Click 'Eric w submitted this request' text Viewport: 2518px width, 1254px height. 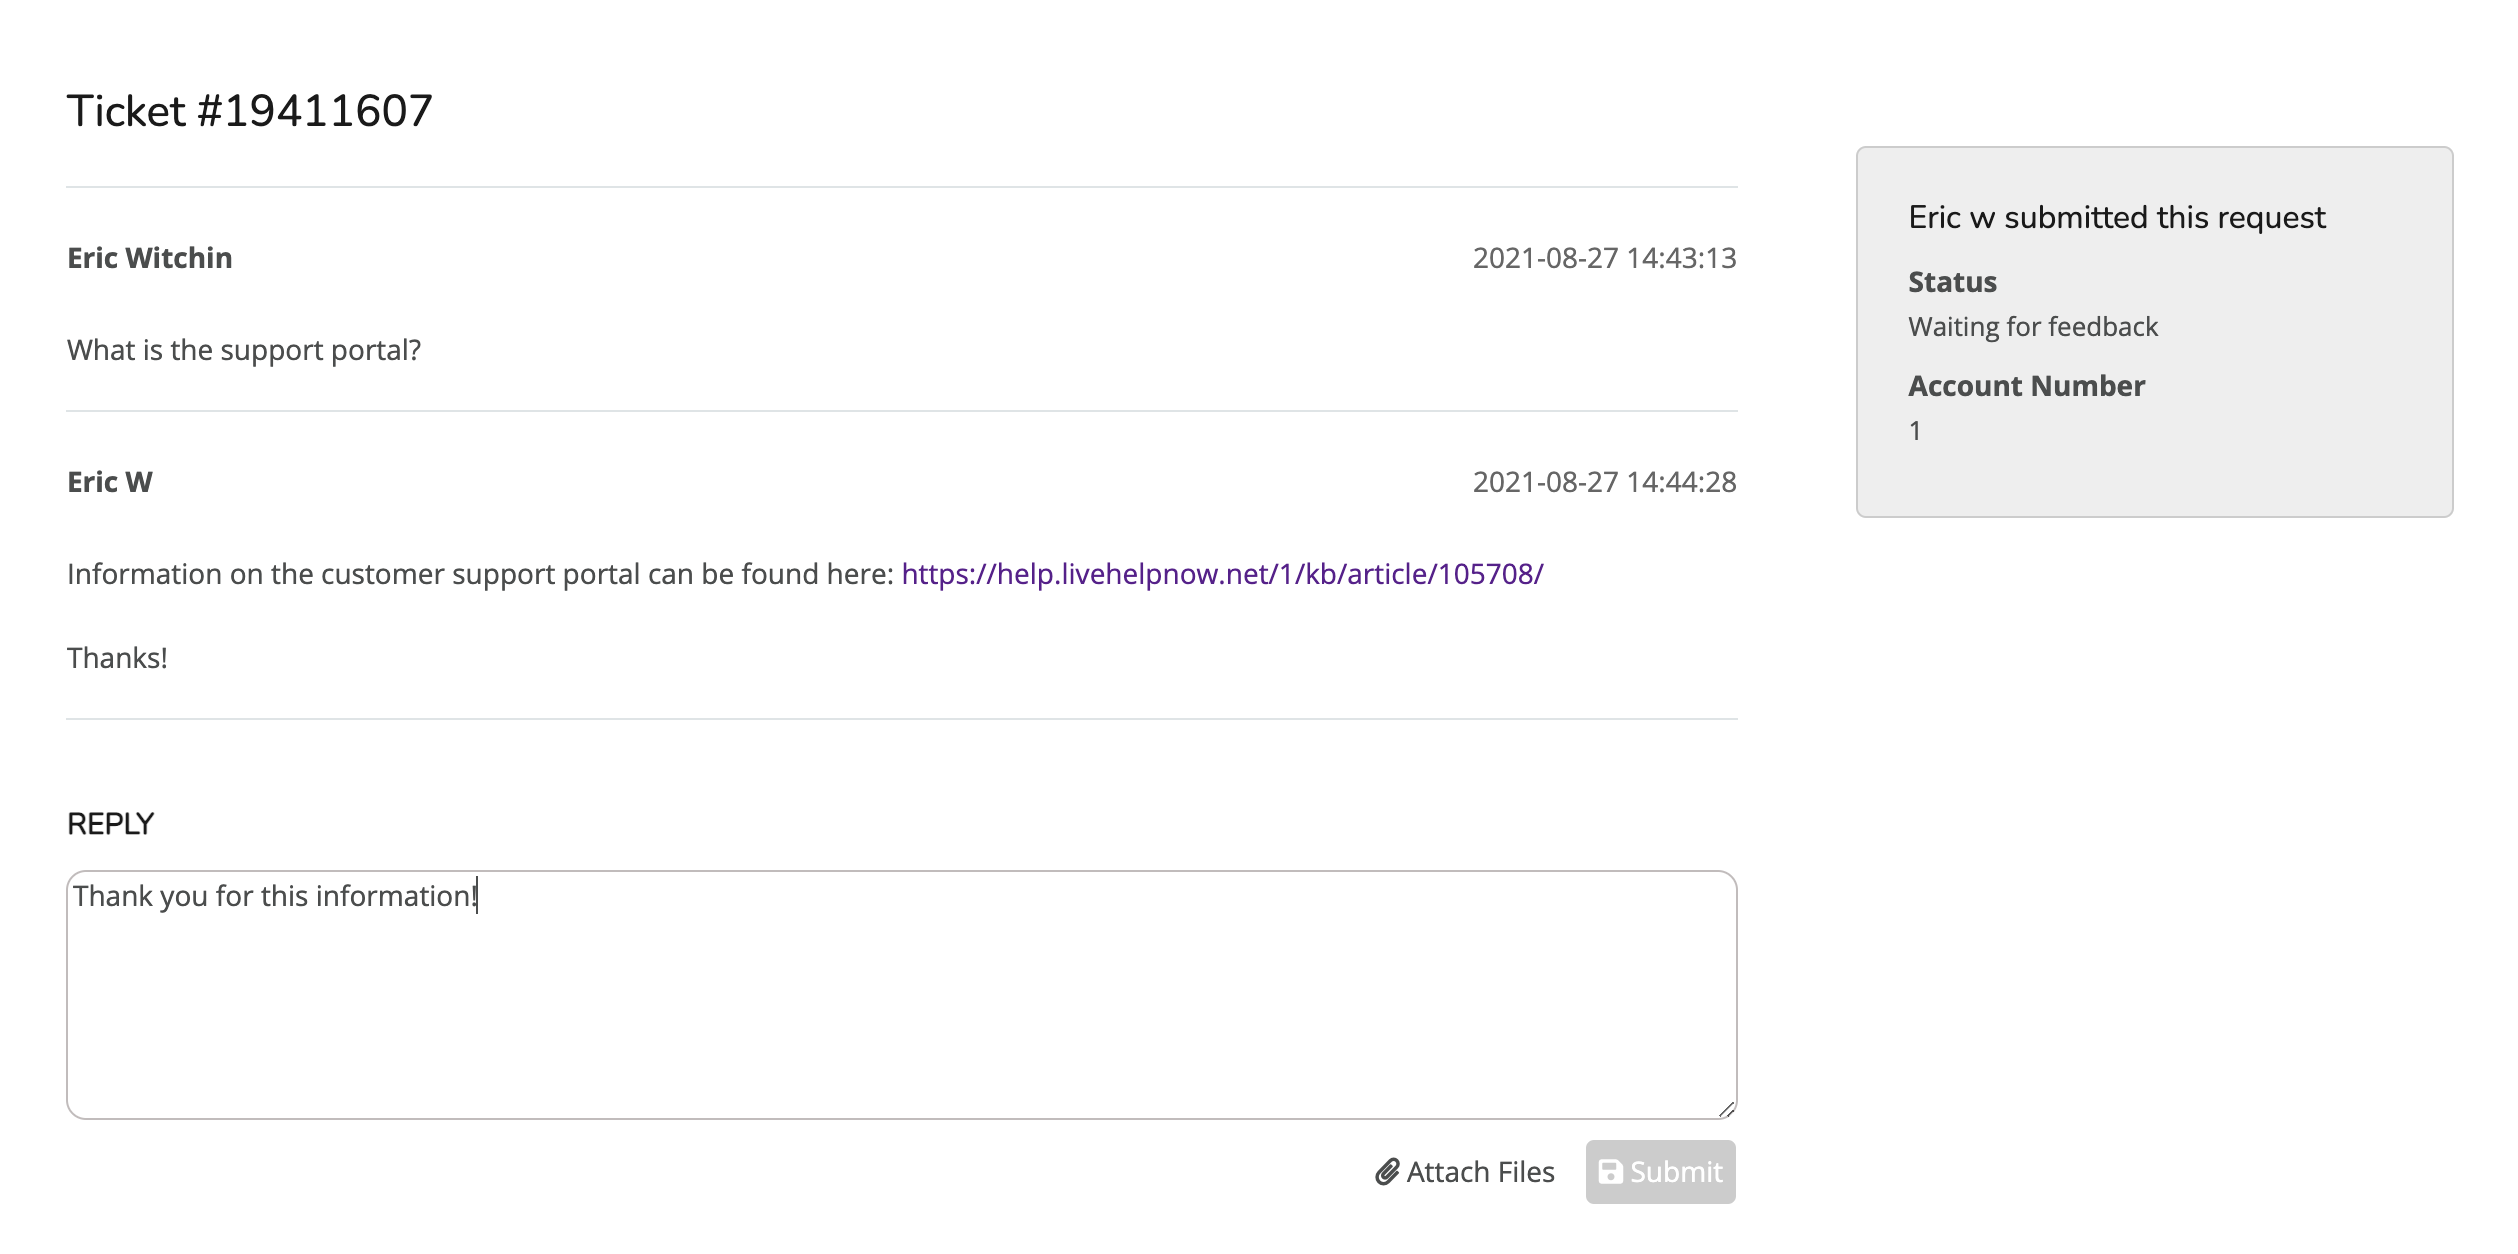2117,217
